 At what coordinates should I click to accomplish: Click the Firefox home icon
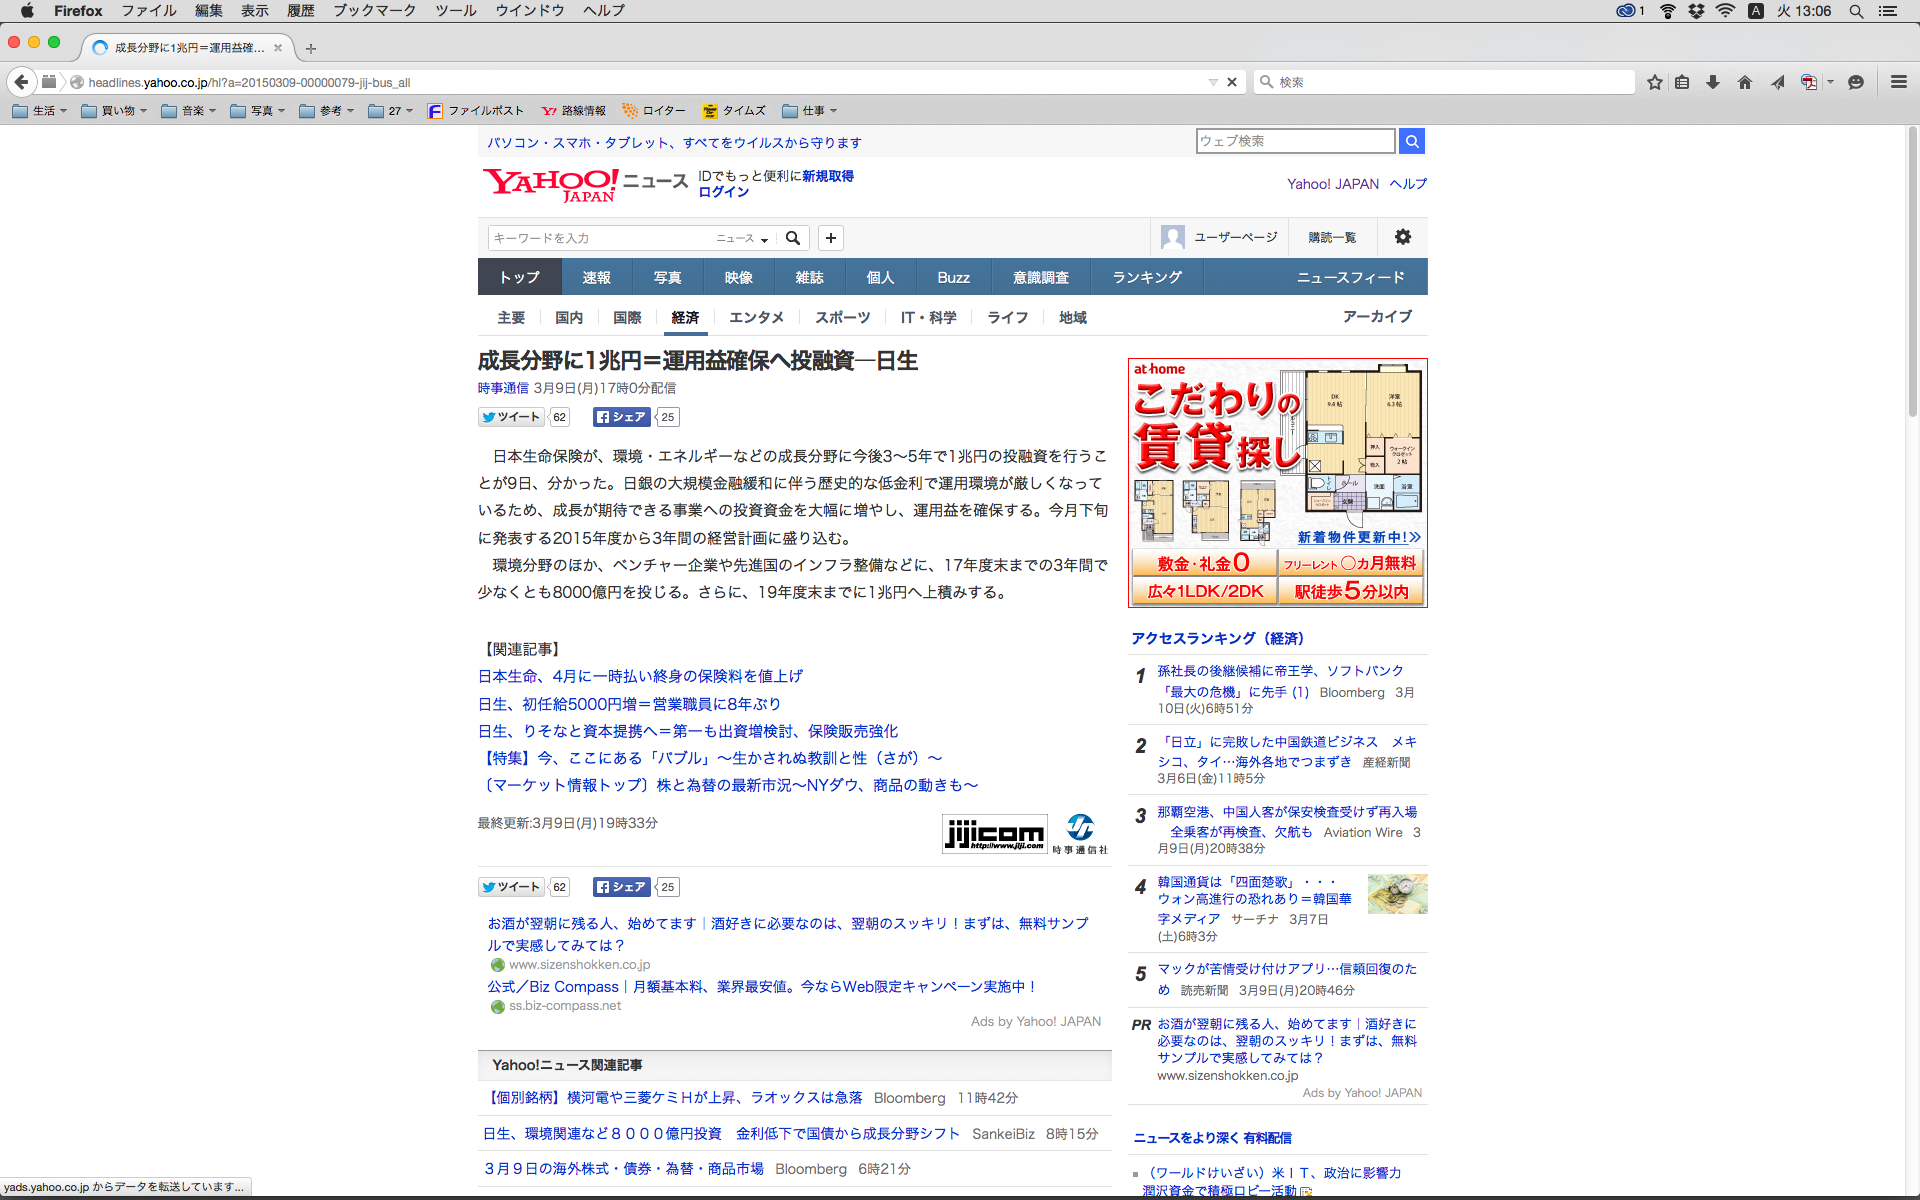click(1745, 82)
